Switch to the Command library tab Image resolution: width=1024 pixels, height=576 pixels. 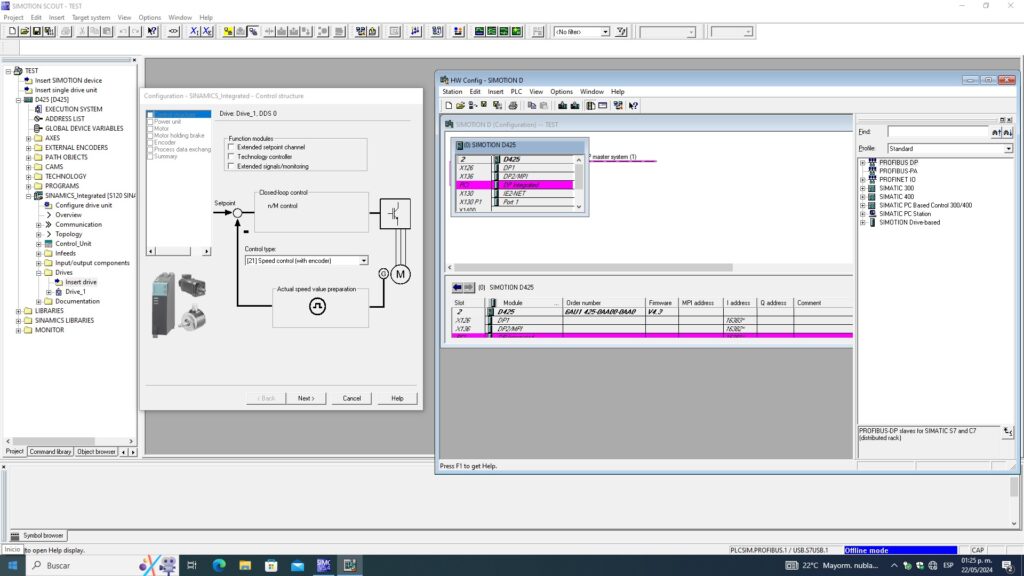[x=50, y=451]
